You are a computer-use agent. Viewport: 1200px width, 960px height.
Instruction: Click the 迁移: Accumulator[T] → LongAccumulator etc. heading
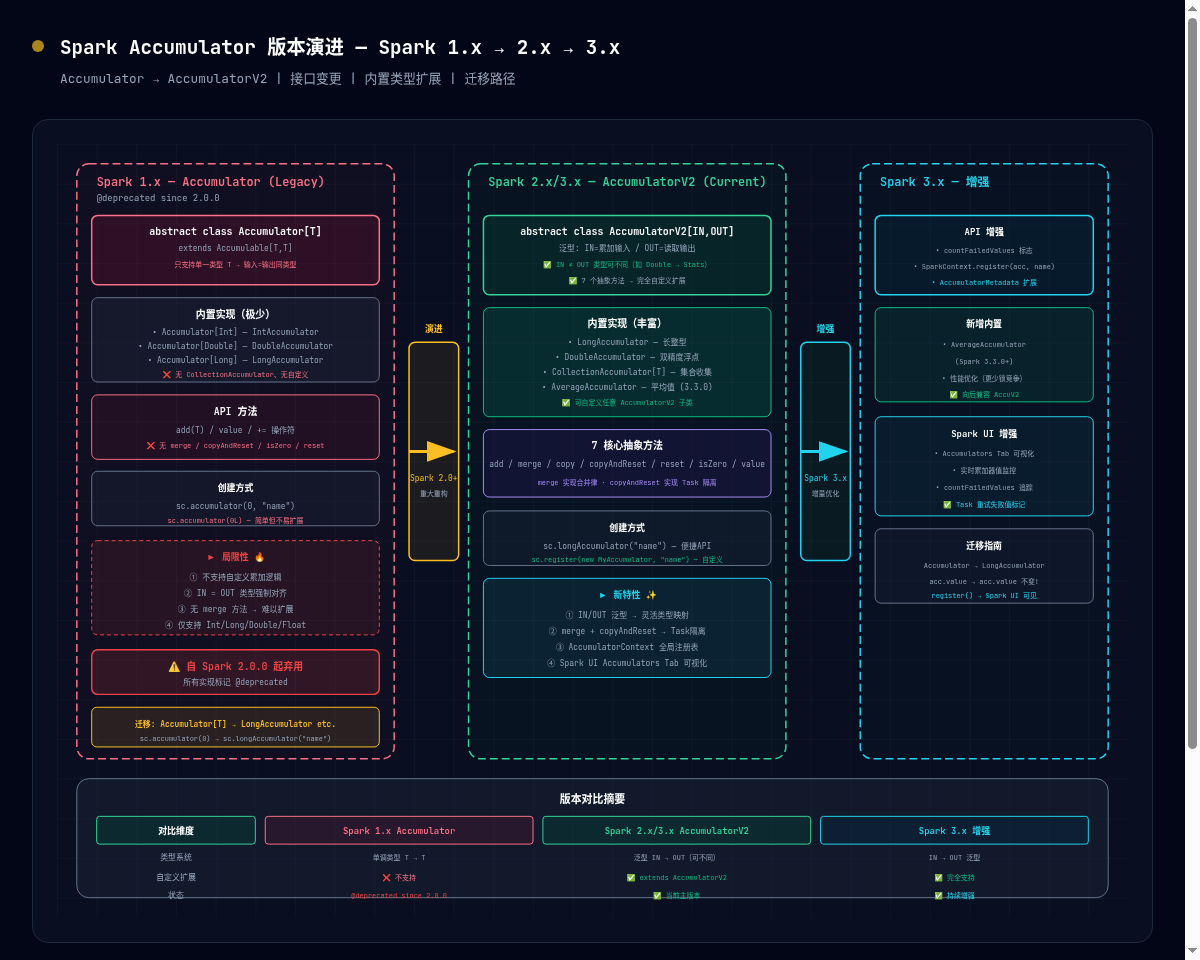click(x=235, y=724)
